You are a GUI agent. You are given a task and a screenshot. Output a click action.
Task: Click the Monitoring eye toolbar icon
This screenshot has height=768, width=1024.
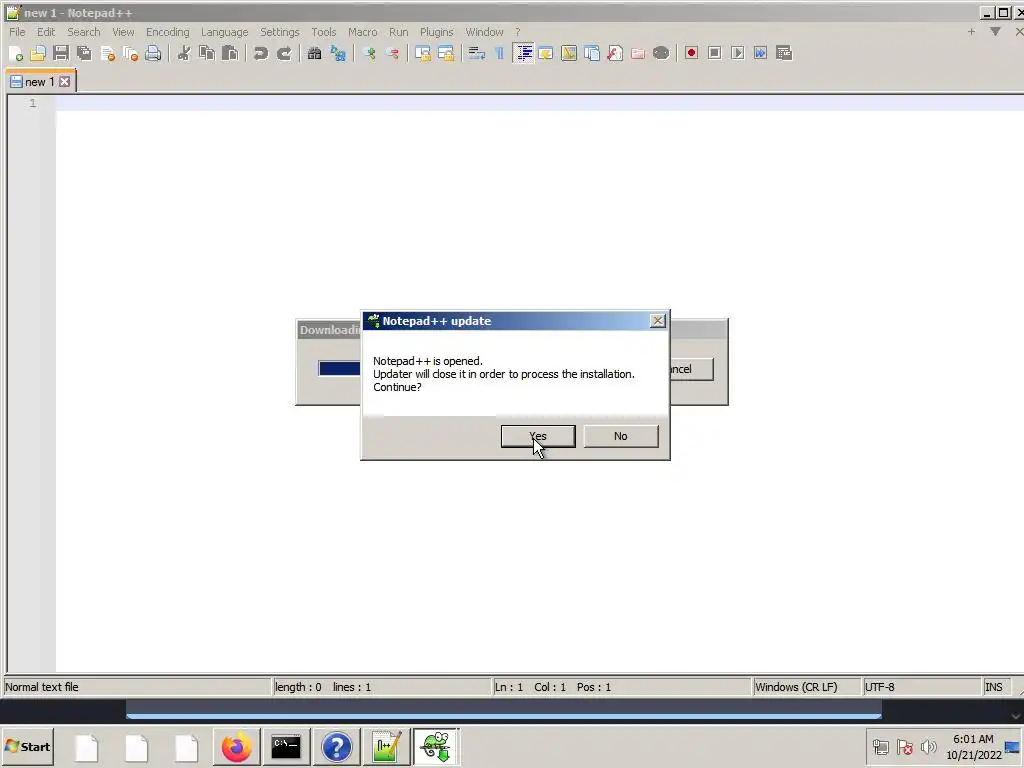(x=661, y=54)
